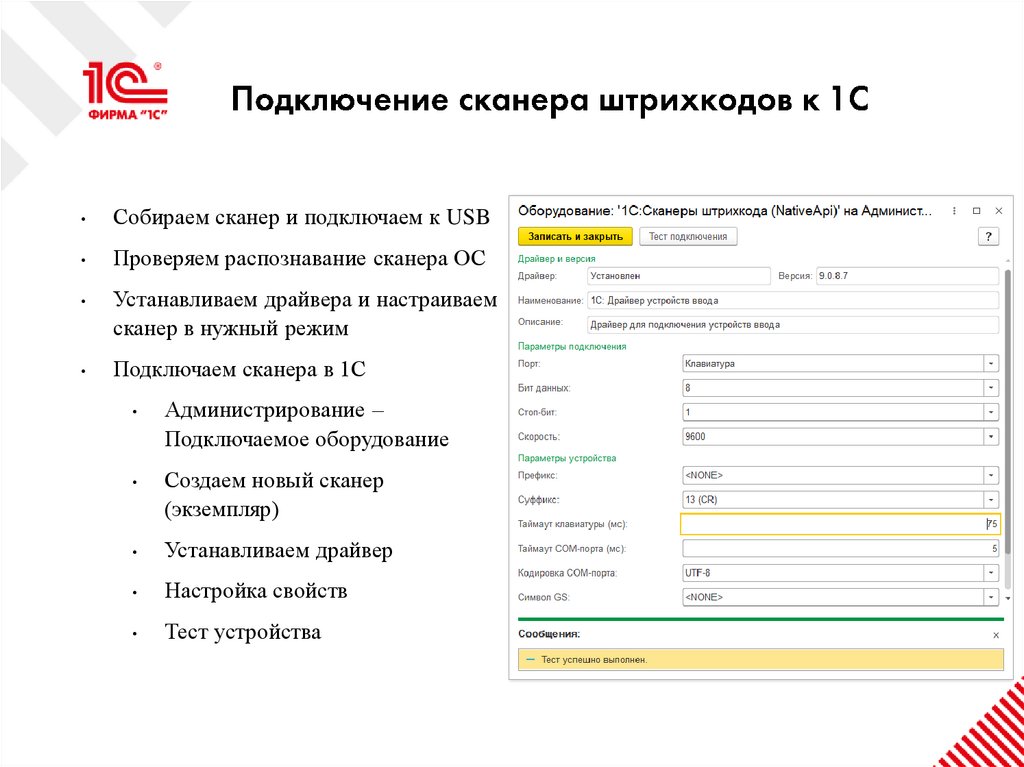Expand the Порт dropdown showing Клавиатура
1024x767 pixels.
pyautogui.click(x=991, y=363)
